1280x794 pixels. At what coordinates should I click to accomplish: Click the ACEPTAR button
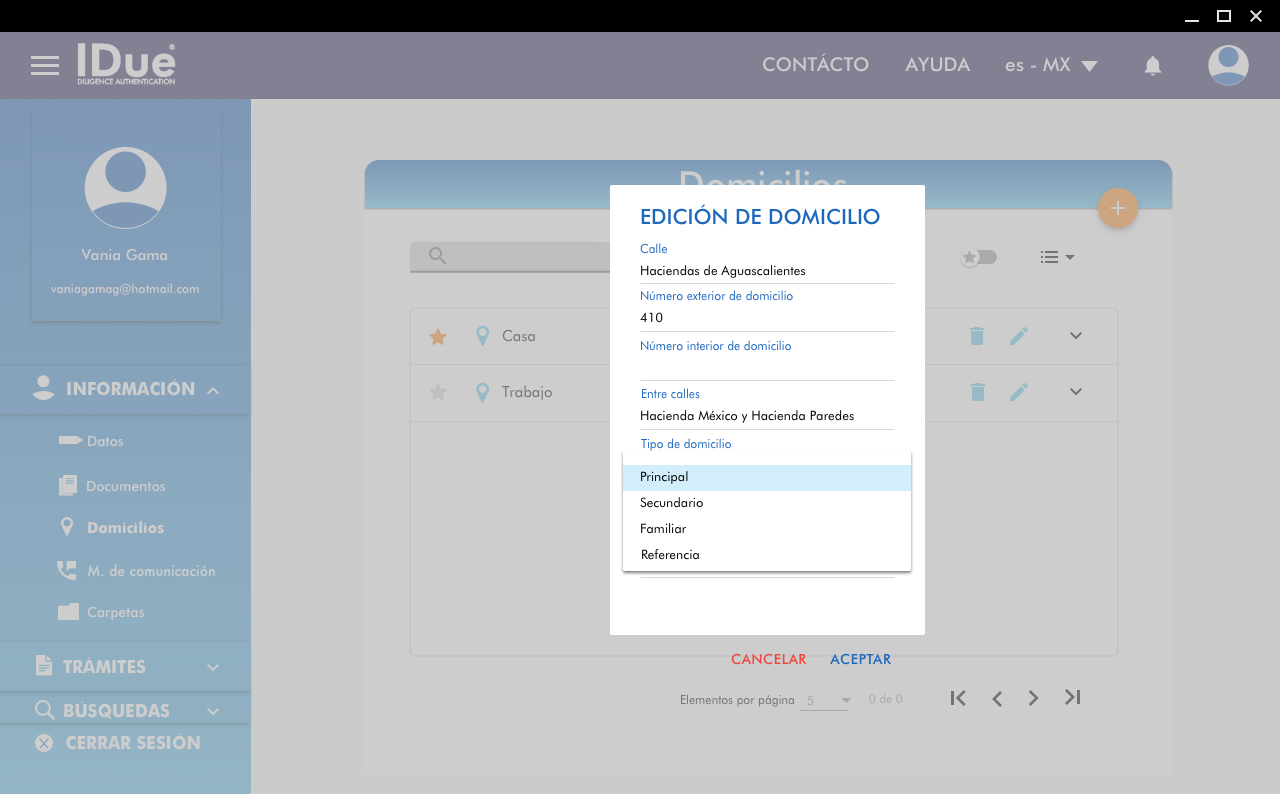tap(860, 659)
